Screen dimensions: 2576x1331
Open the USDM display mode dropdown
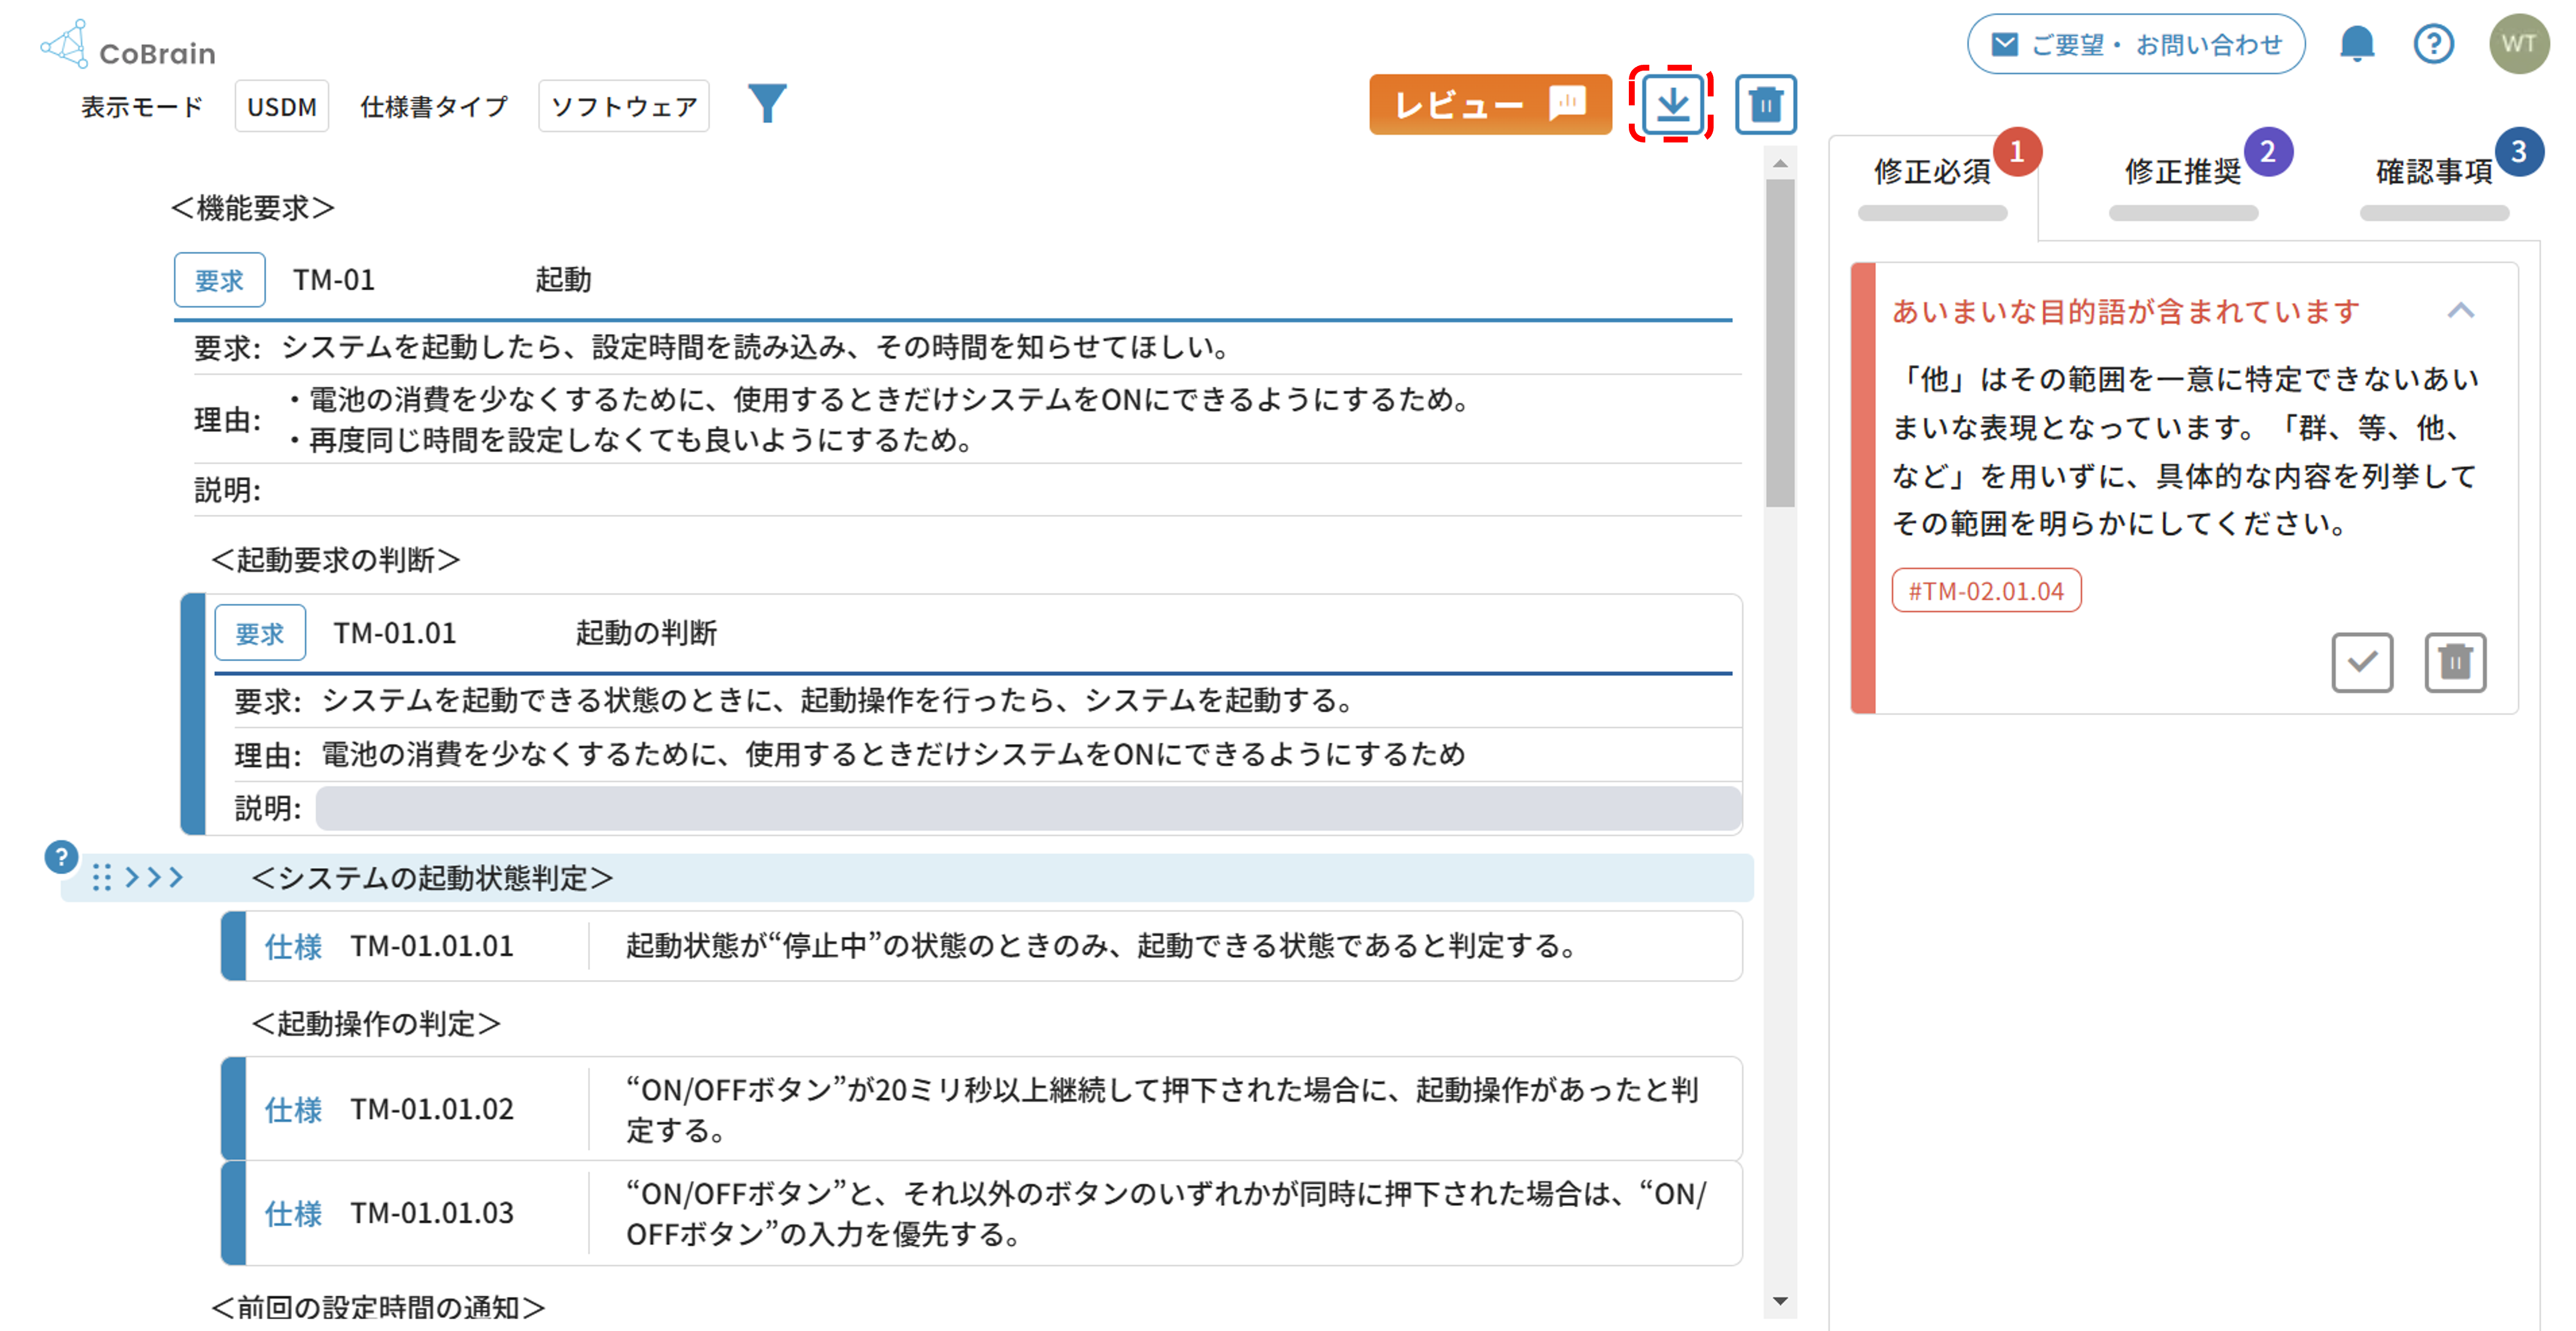282,106
